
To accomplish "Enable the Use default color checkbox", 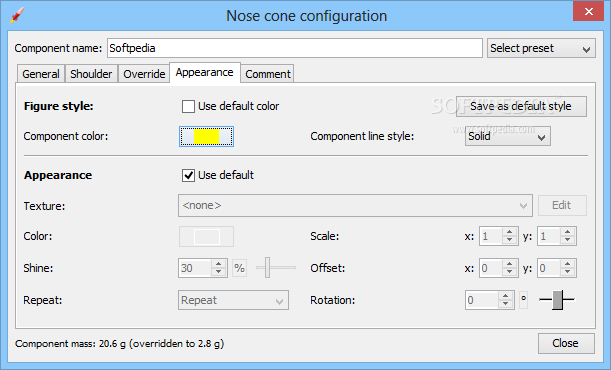I will coord(188,106).
